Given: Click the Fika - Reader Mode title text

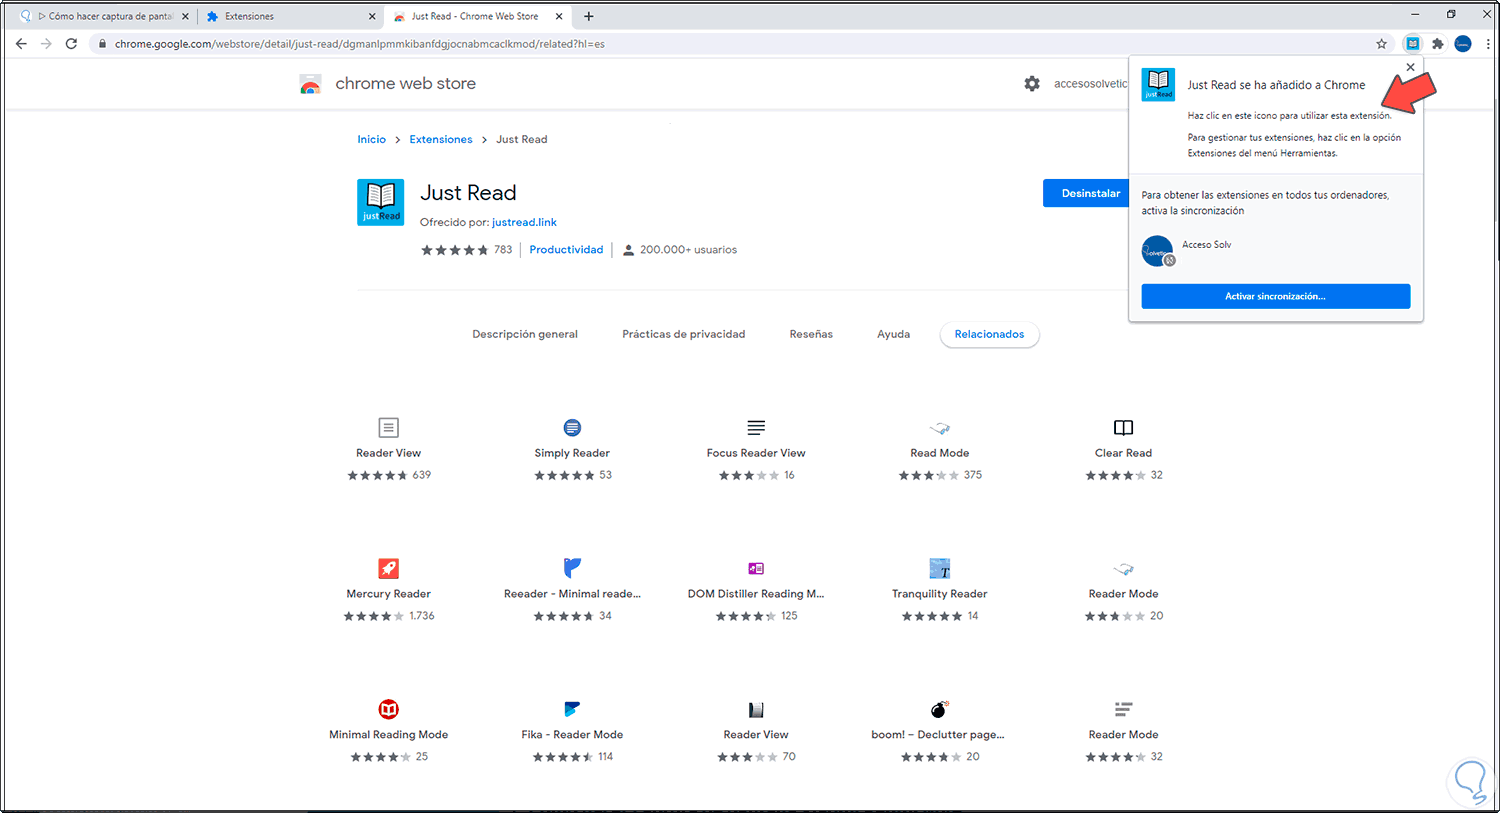Looking at the screenshot, I should pyautogui.click(x=572, y=735).
